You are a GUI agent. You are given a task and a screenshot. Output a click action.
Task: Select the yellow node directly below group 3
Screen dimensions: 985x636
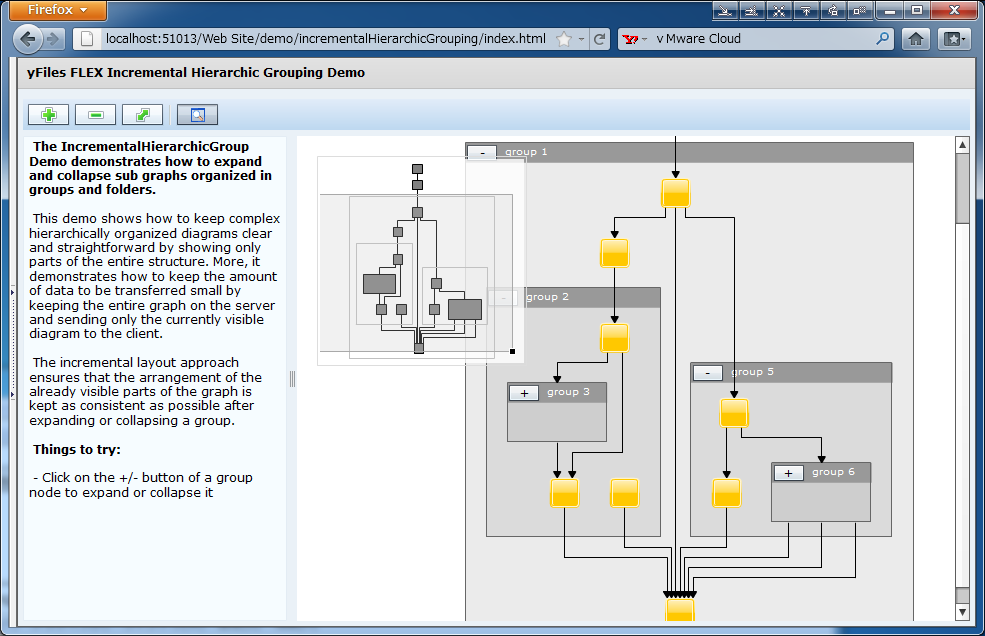pyautogui.click(x=565, y=493)
